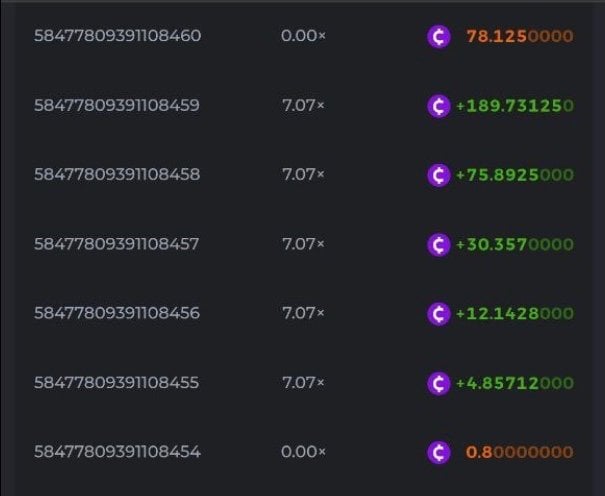This screenshot has width=605, height=496.
Task: Click the coin icon beside +189.731250
Action: click(x=437, y=106)
